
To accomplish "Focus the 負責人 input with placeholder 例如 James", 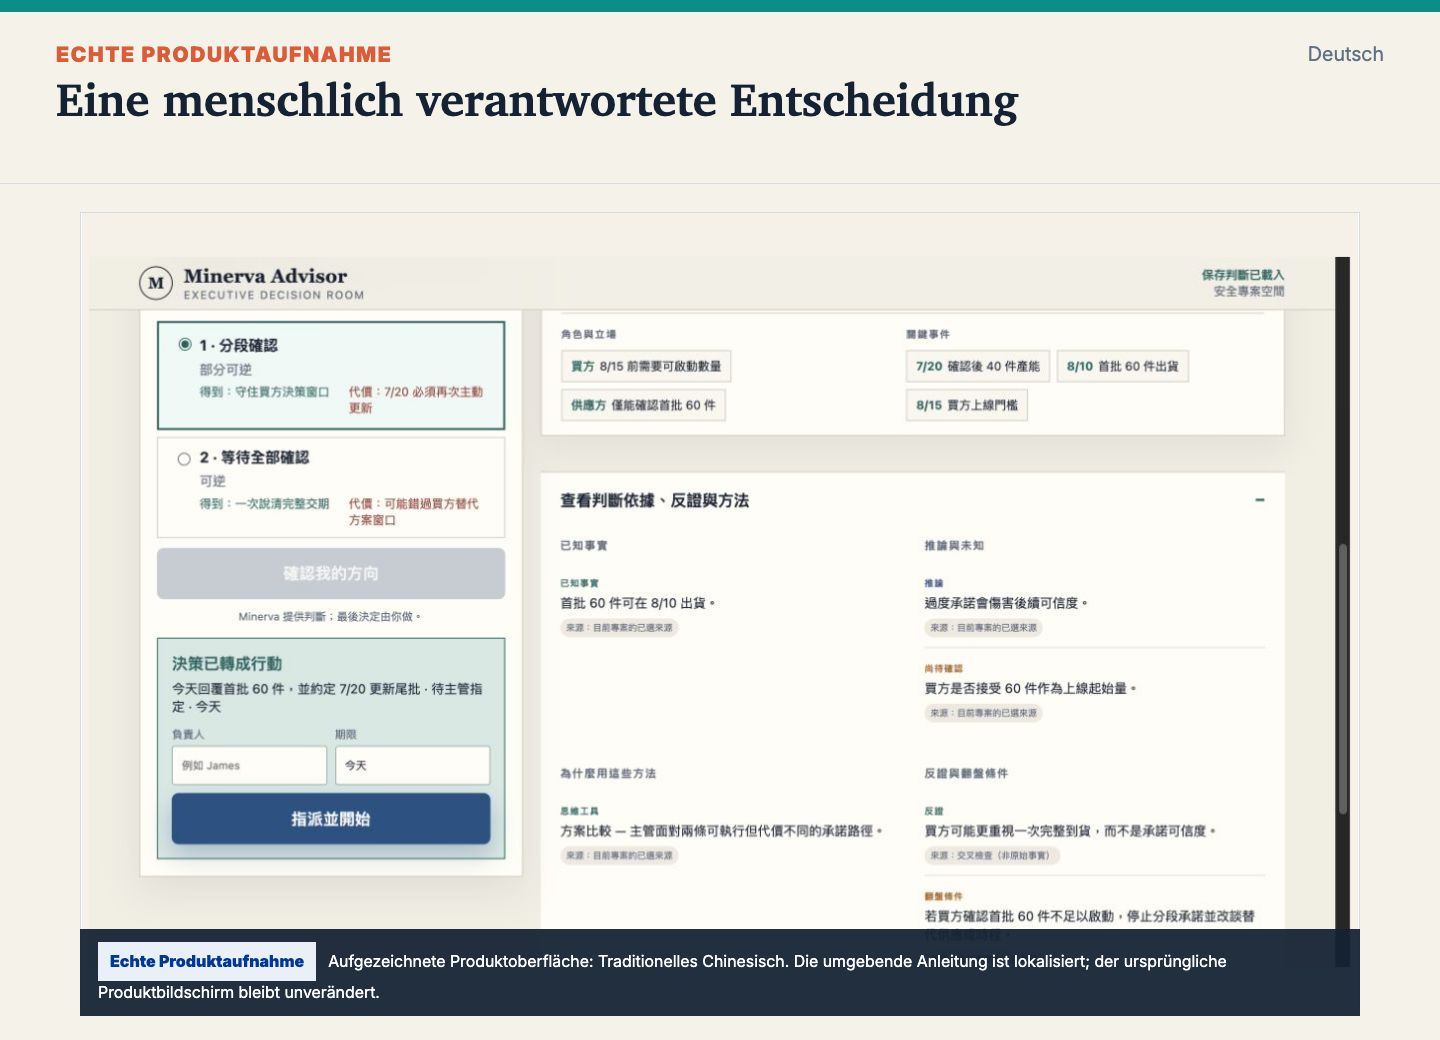I will [249, 765].
